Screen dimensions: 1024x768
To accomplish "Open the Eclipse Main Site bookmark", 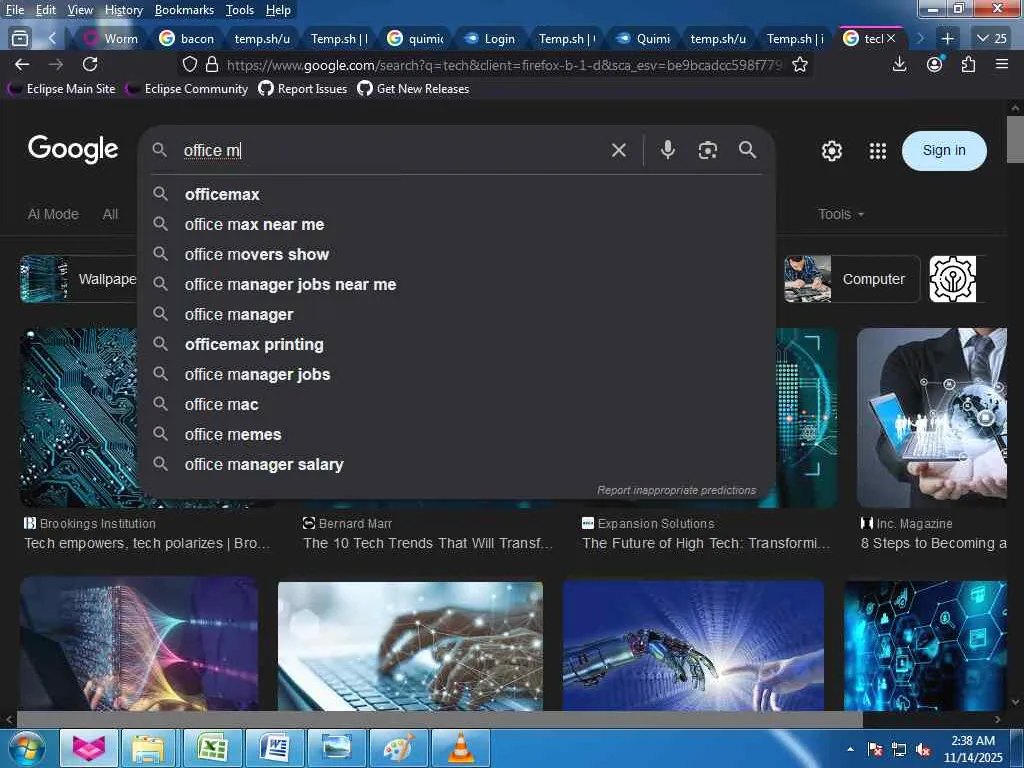I will (61, 89).
